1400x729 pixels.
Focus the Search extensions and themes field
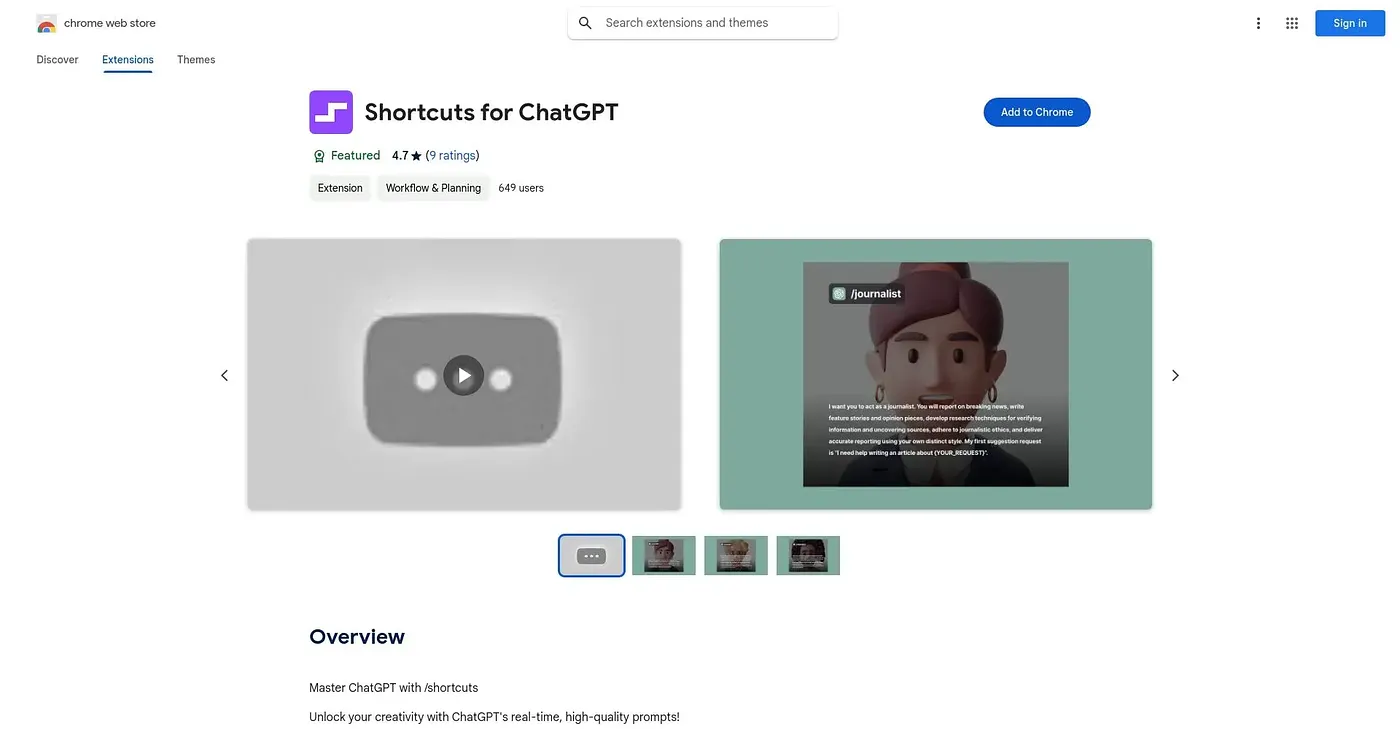[703, 23]
